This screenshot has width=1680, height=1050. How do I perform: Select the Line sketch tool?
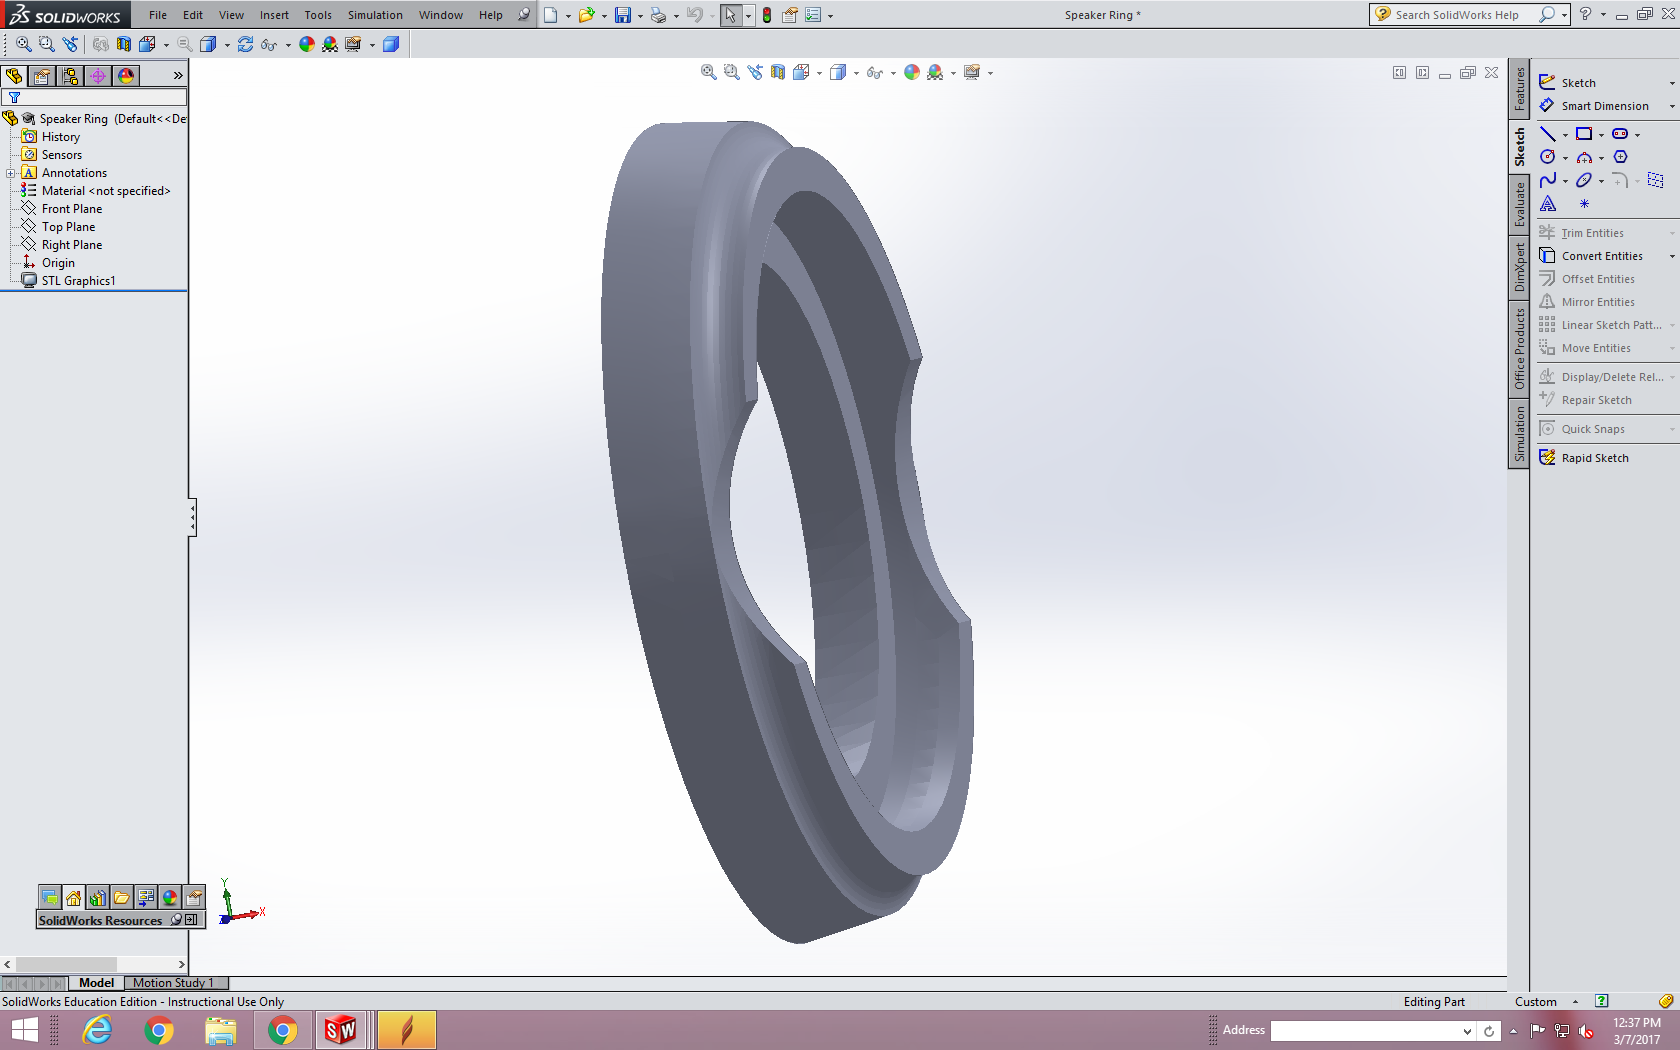(x=1549, y=133)
